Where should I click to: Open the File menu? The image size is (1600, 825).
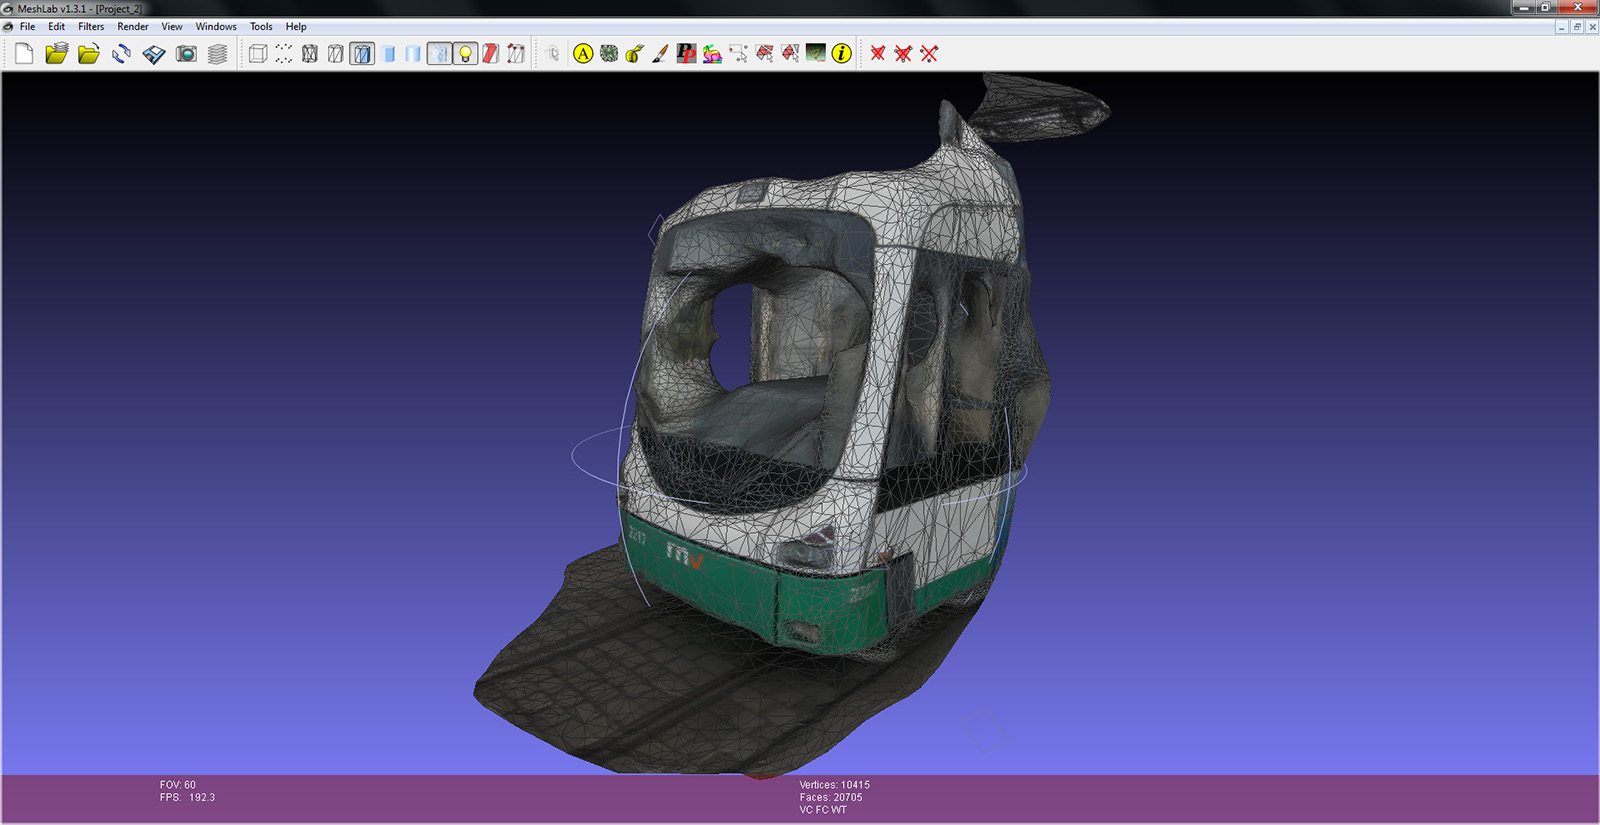click(27, 27)
